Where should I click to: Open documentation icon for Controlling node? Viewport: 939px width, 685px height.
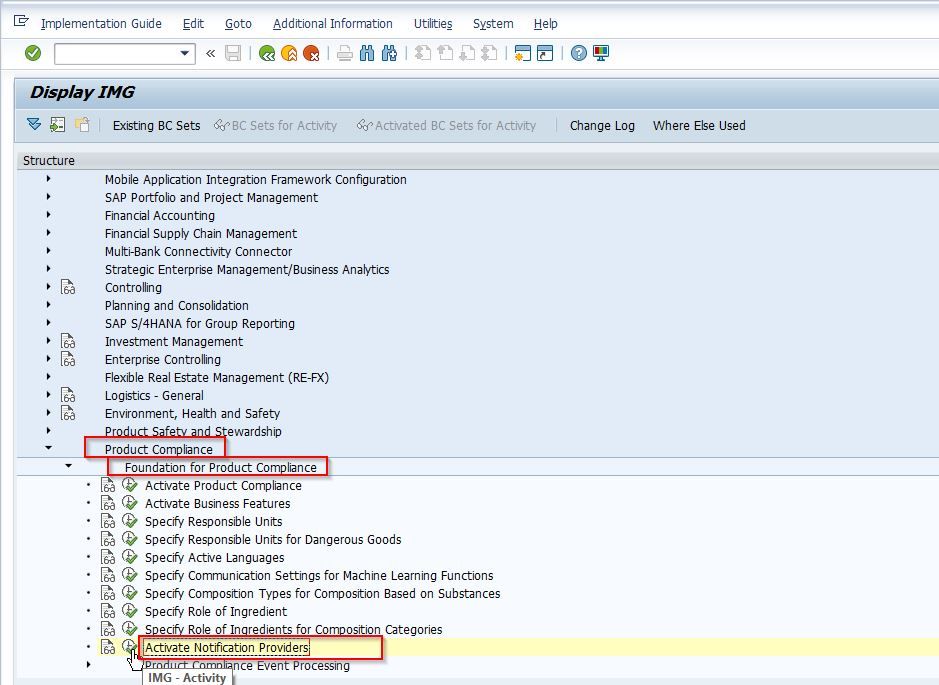[x=68, y=287]
